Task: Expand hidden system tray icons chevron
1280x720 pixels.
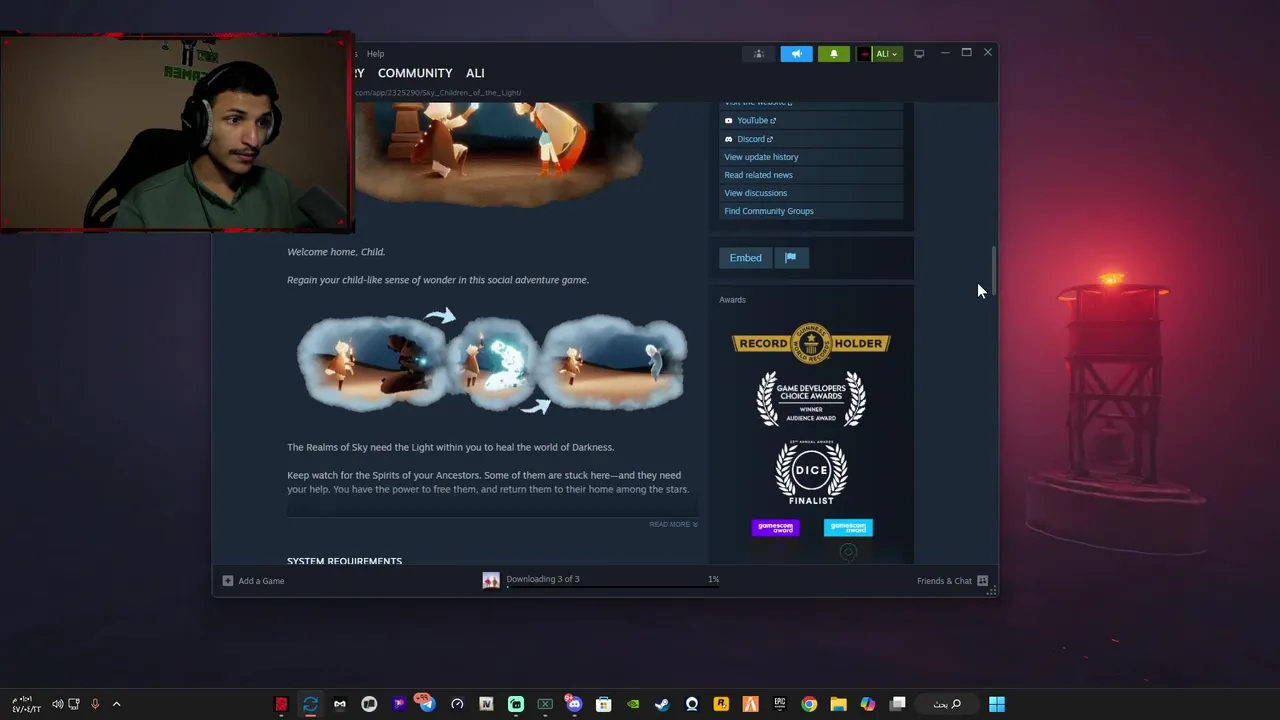Action: tap(116, 704)
